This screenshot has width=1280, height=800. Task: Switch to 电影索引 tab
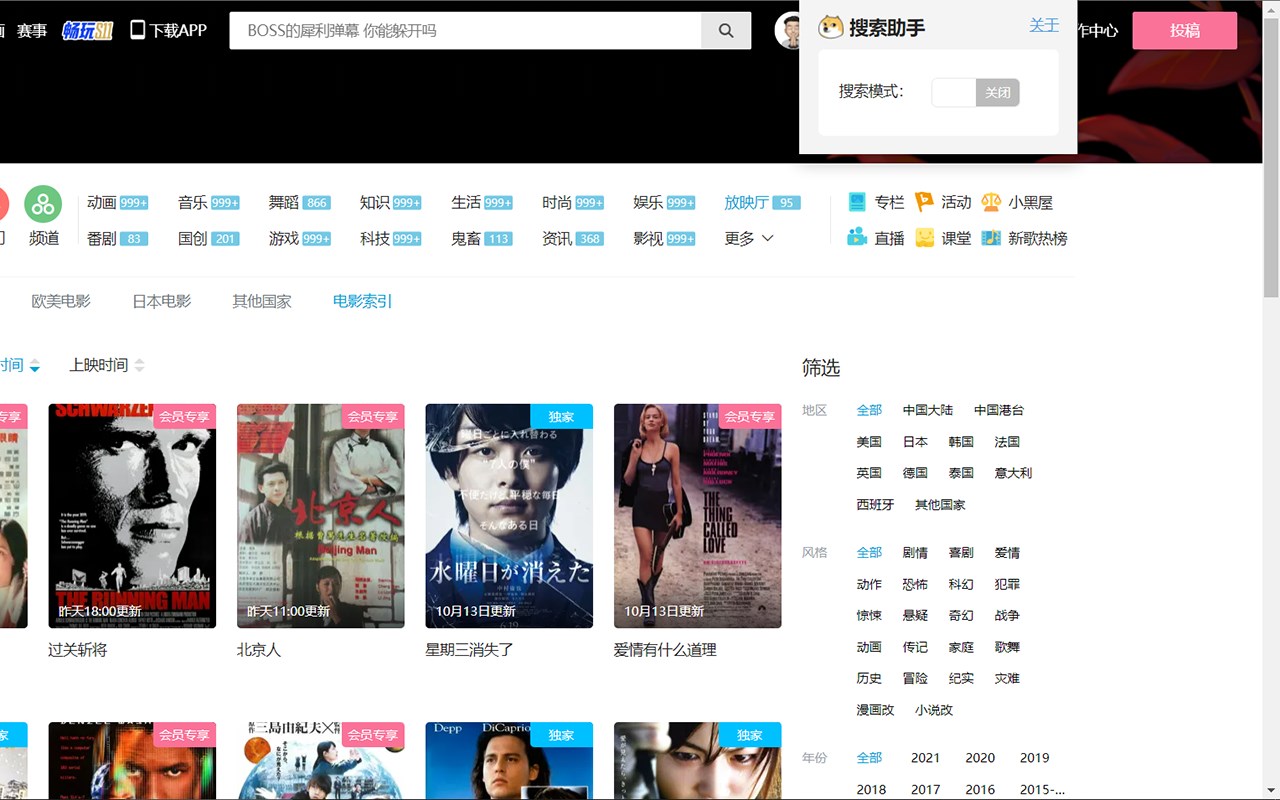coord(363,301)
